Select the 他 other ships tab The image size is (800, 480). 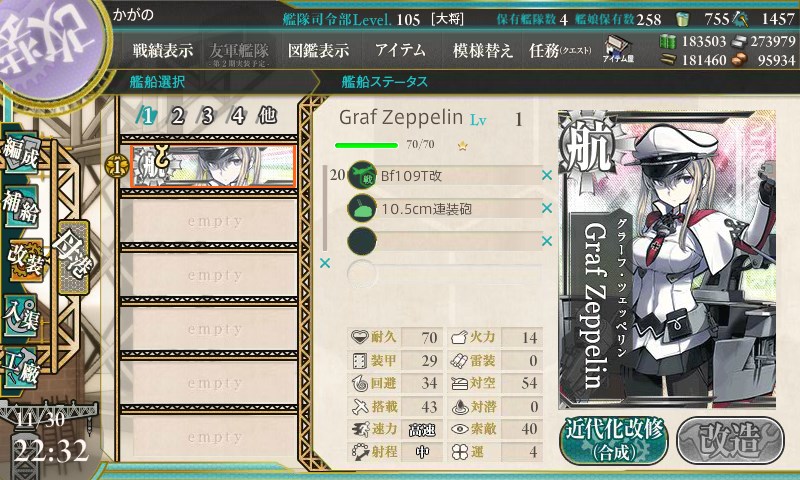(267, 116)
